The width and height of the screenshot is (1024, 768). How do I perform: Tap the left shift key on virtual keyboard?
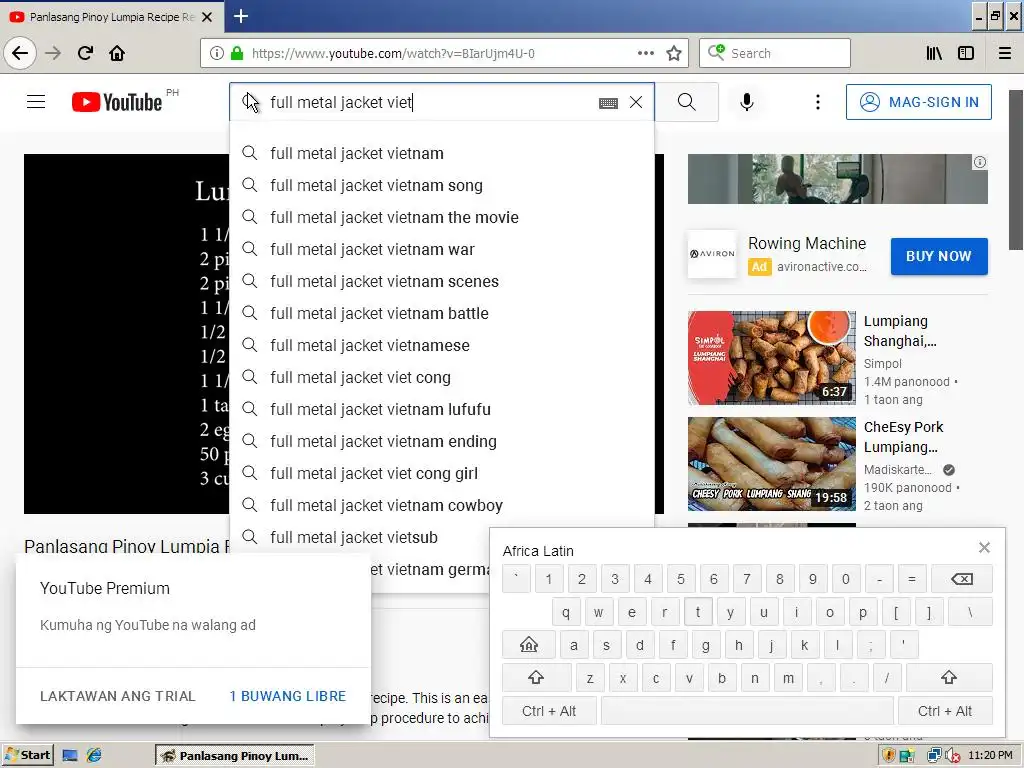(536, 677)
